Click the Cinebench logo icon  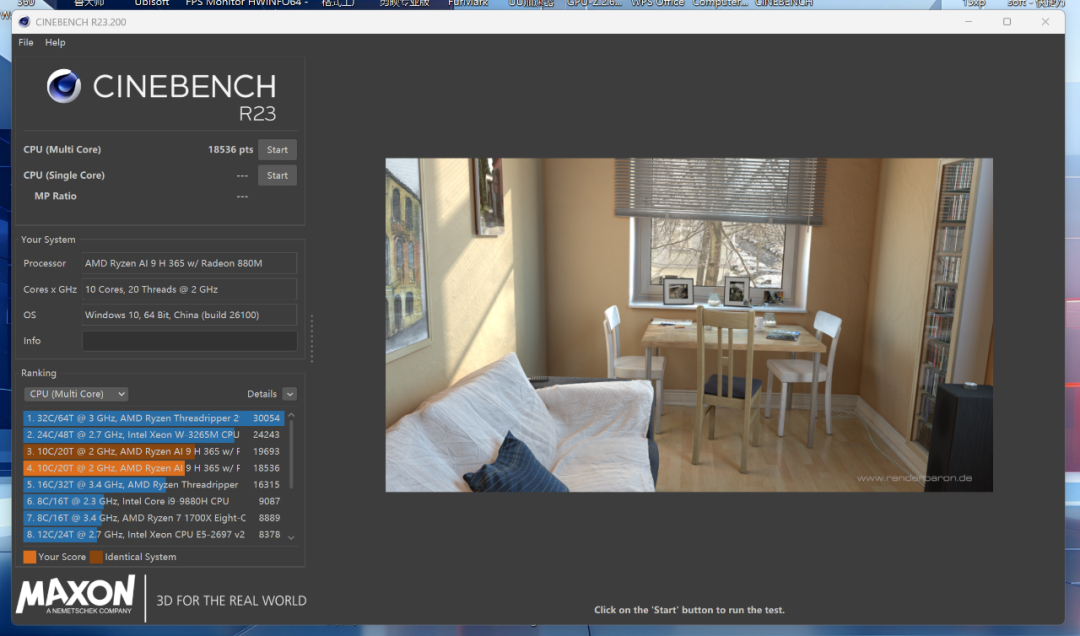64,86
